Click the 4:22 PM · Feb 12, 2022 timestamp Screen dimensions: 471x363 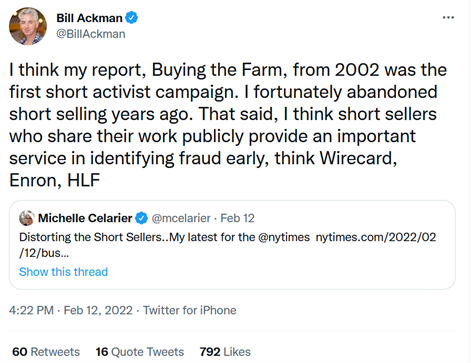tap(71, 310)
